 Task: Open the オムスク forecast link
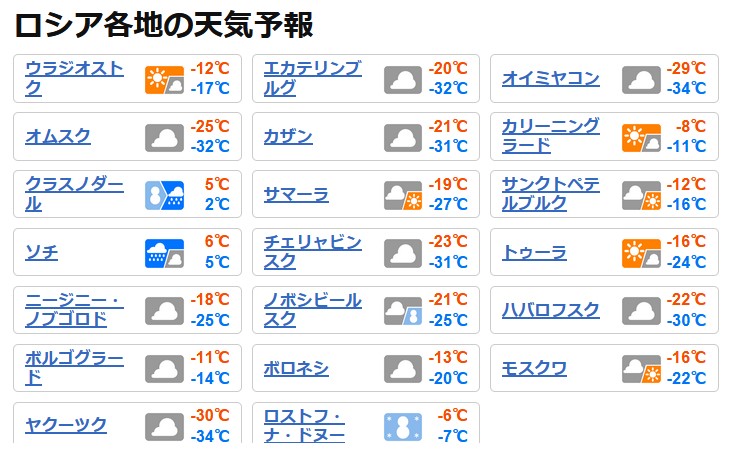(x=58, y=137)
